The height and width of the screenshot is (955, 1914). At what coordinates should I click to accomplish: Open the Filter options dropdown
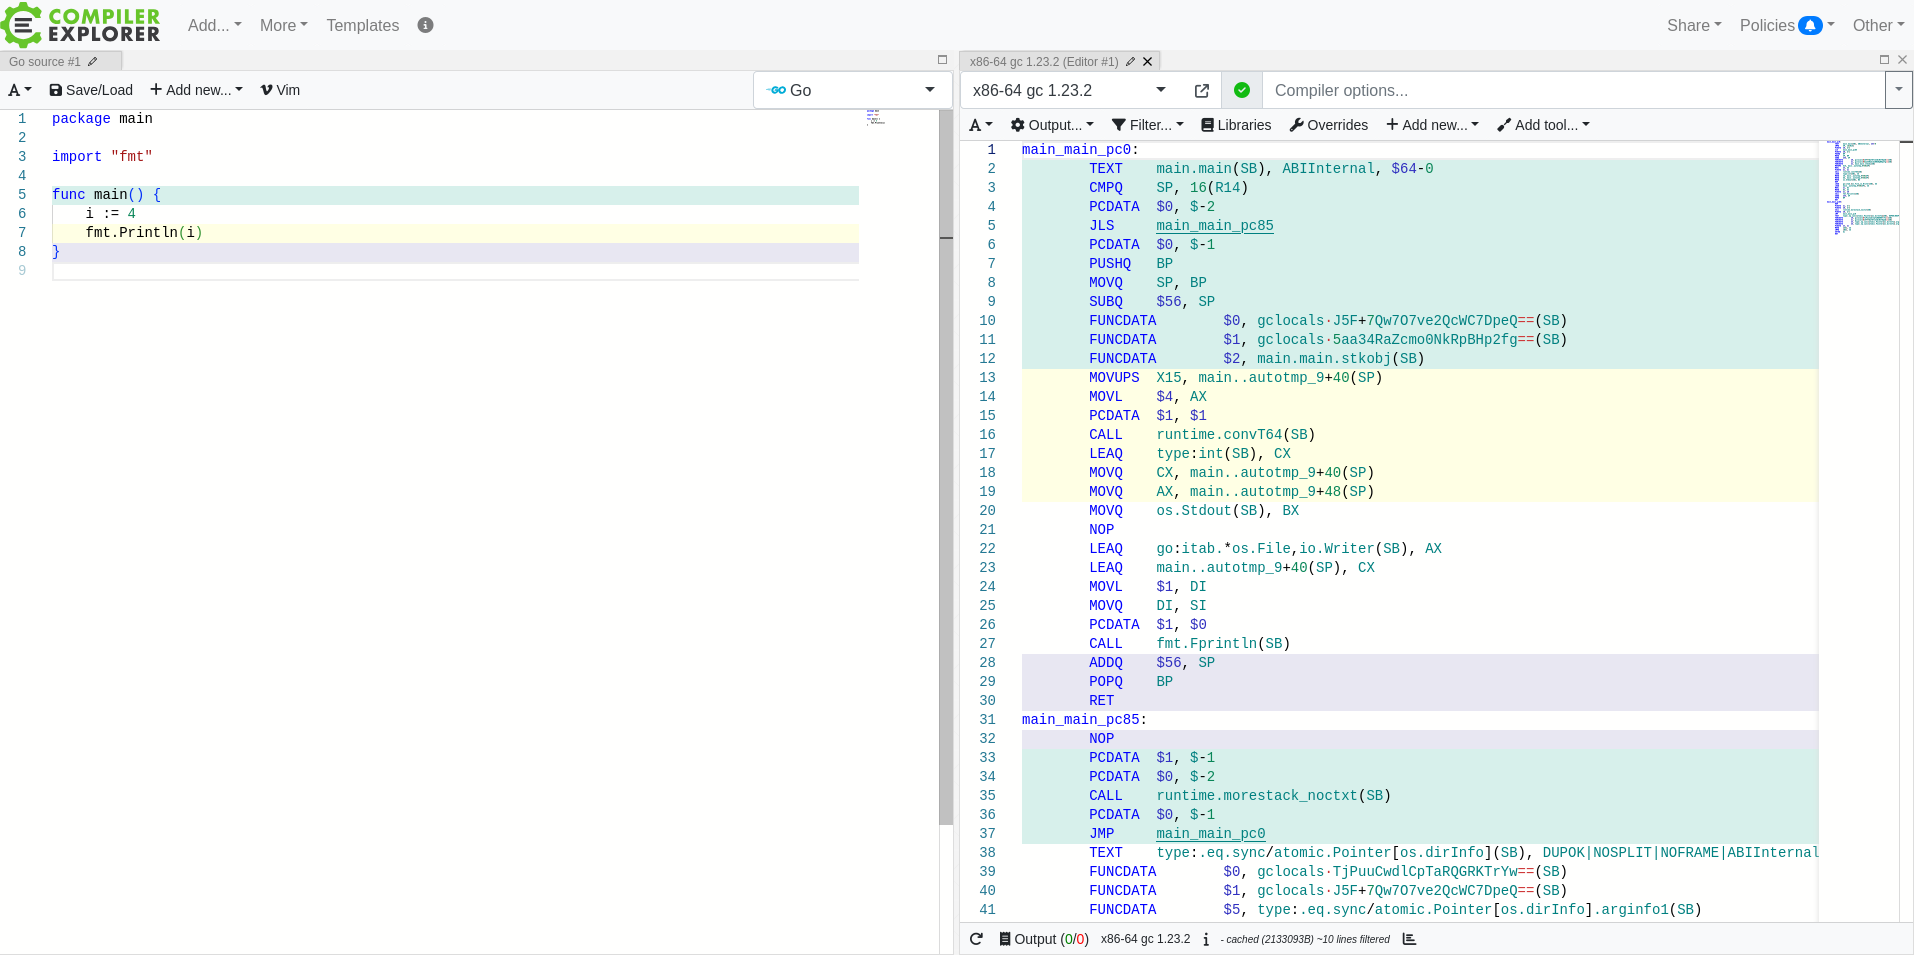click(1147, 125)
